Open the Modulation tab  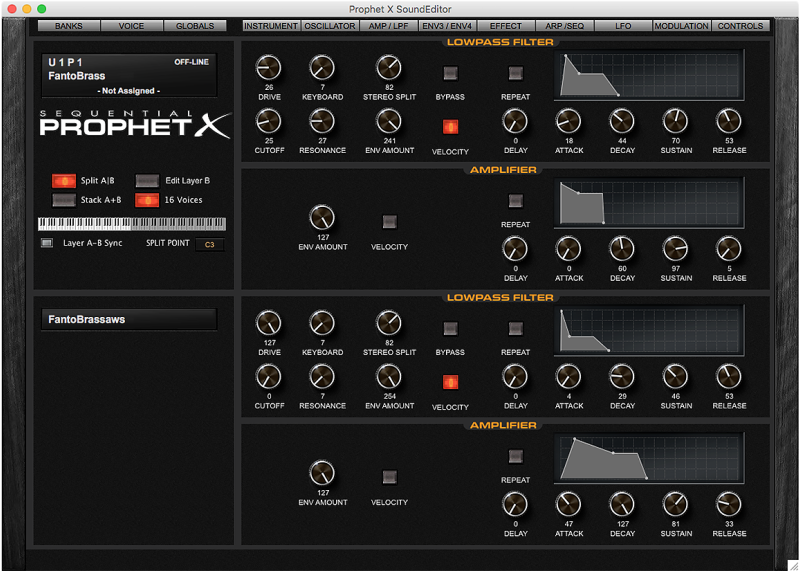681,26
